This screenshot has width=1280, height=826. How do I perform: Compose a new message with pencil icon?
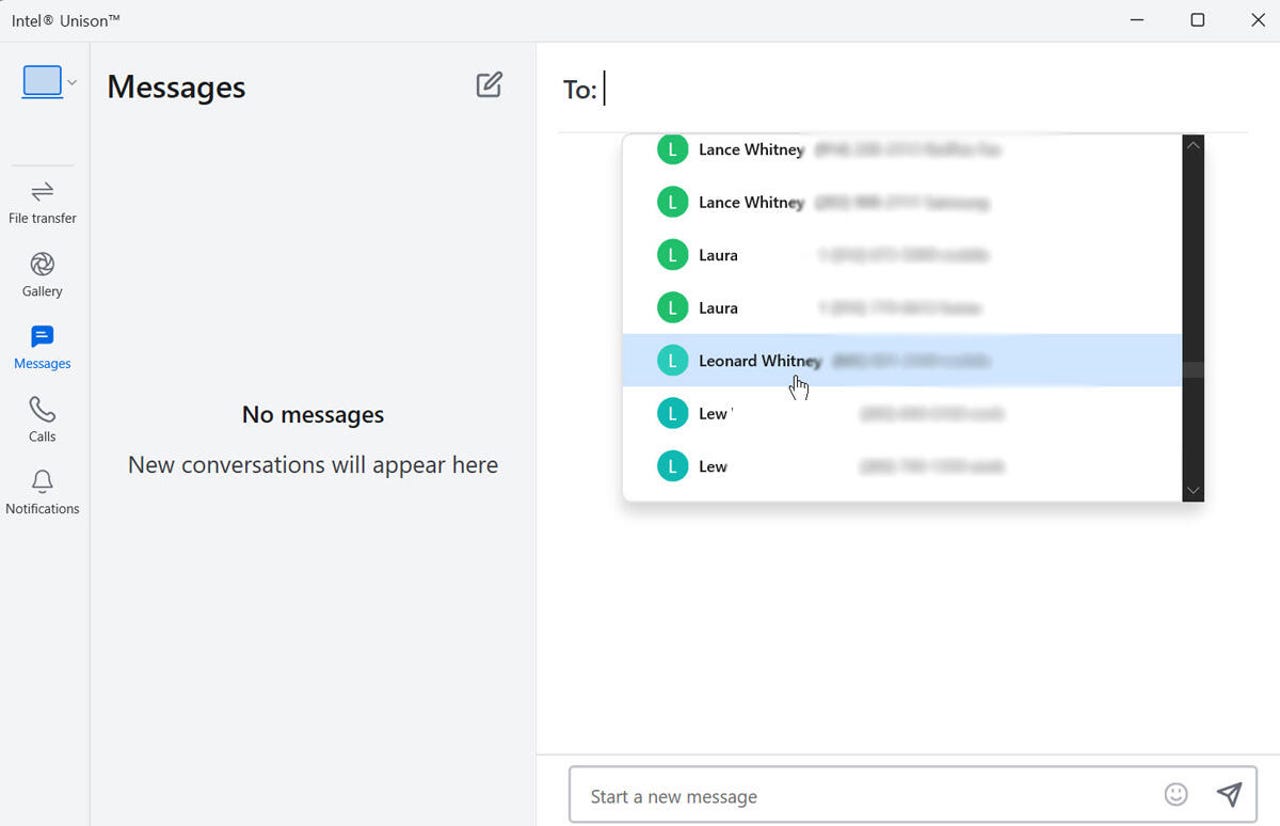[489, 85]
